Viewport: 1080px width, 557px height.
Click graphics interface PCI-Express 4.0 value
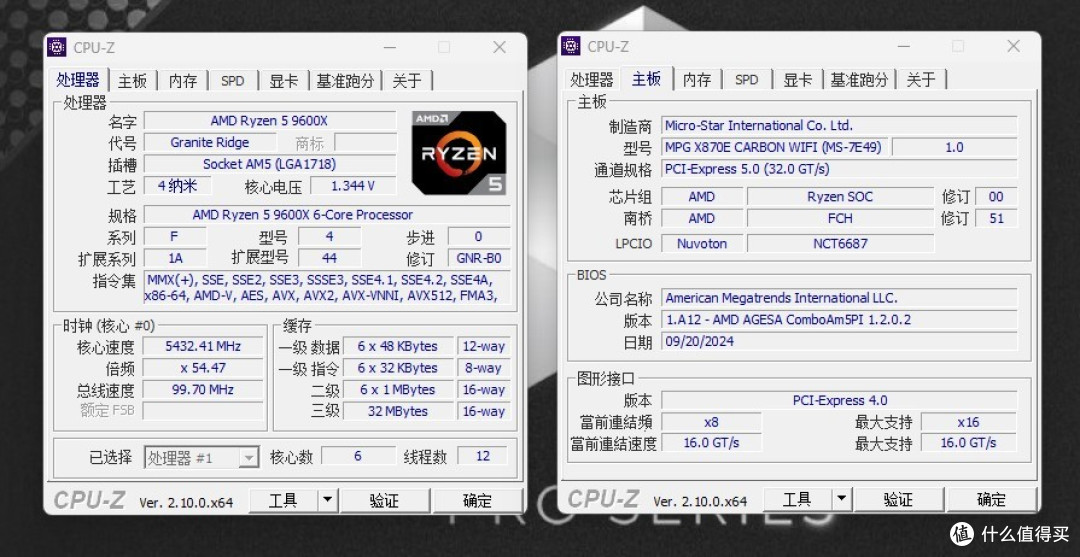[839, 400]
